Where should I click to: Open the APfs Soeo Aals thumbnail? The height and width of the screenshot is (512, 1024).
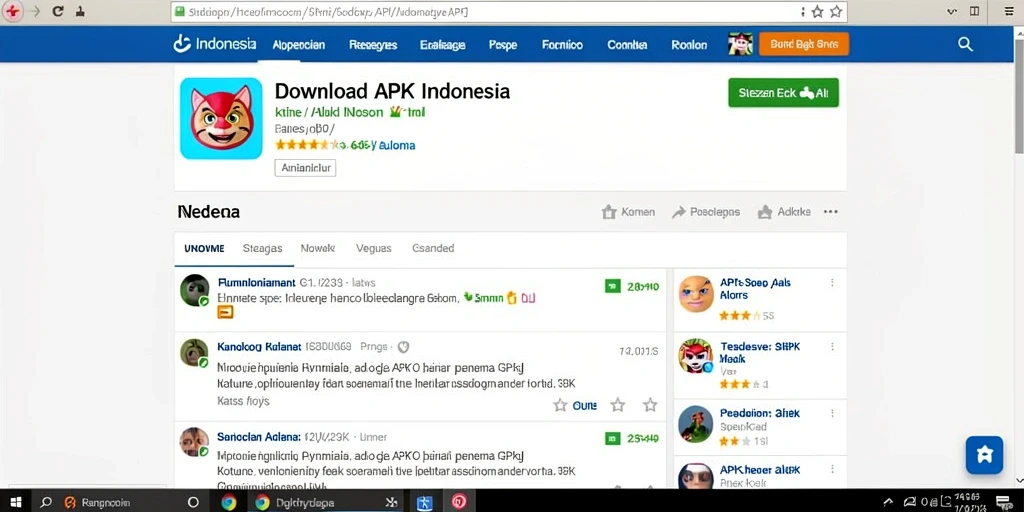pos(696,294)
